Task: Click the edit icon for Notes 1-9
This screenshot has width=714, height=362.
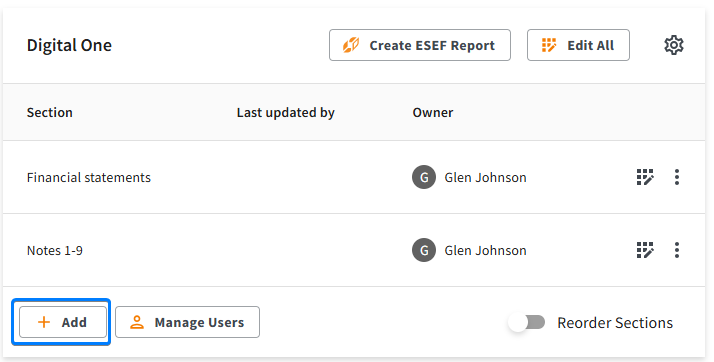Action: pos(645,250)
